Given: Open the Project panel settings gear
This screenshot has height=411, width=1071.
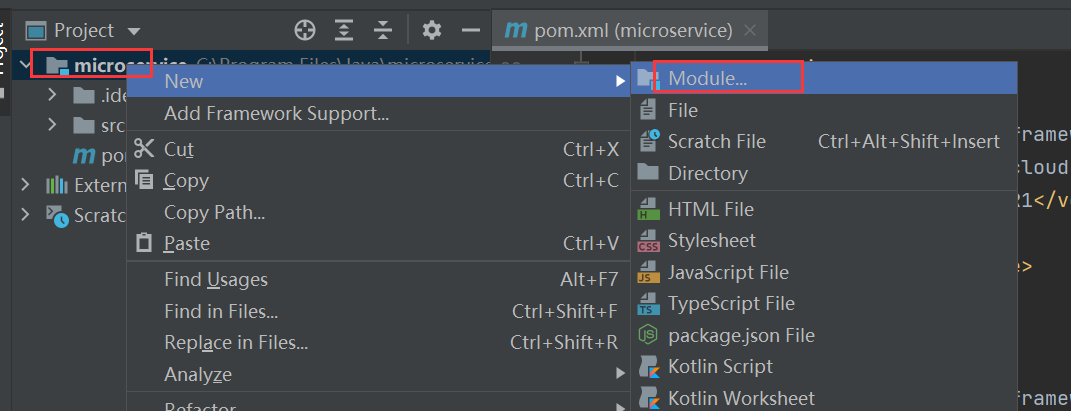Looking at the screenshot, I should click(x=432, y=30).
